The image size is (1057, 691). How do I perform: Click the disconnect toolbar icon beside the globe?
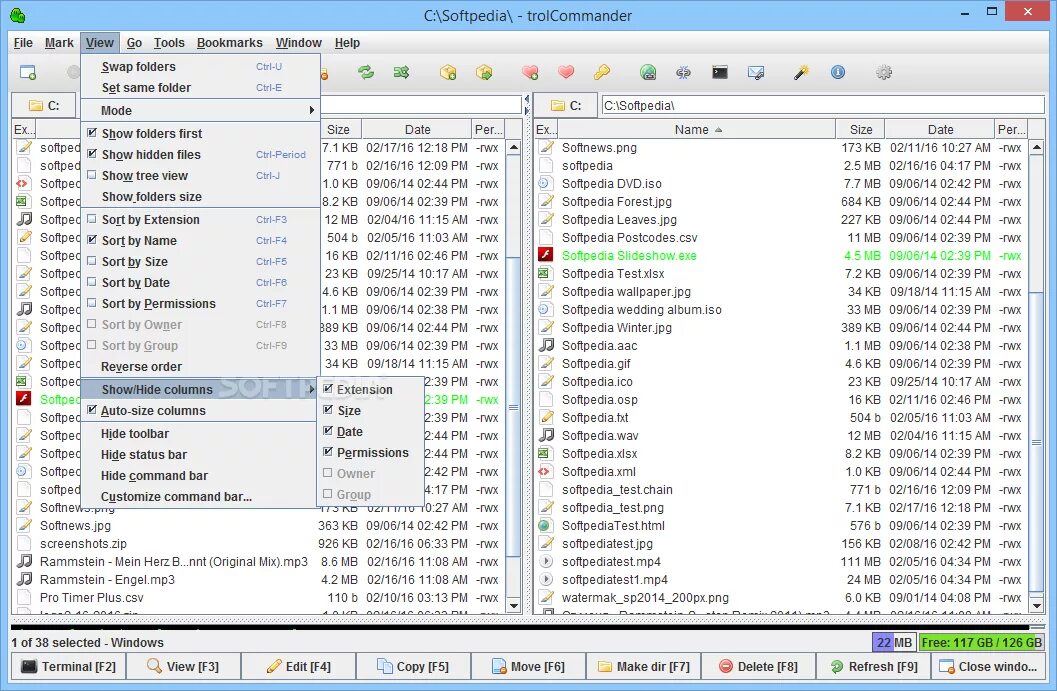click(684, 72)
